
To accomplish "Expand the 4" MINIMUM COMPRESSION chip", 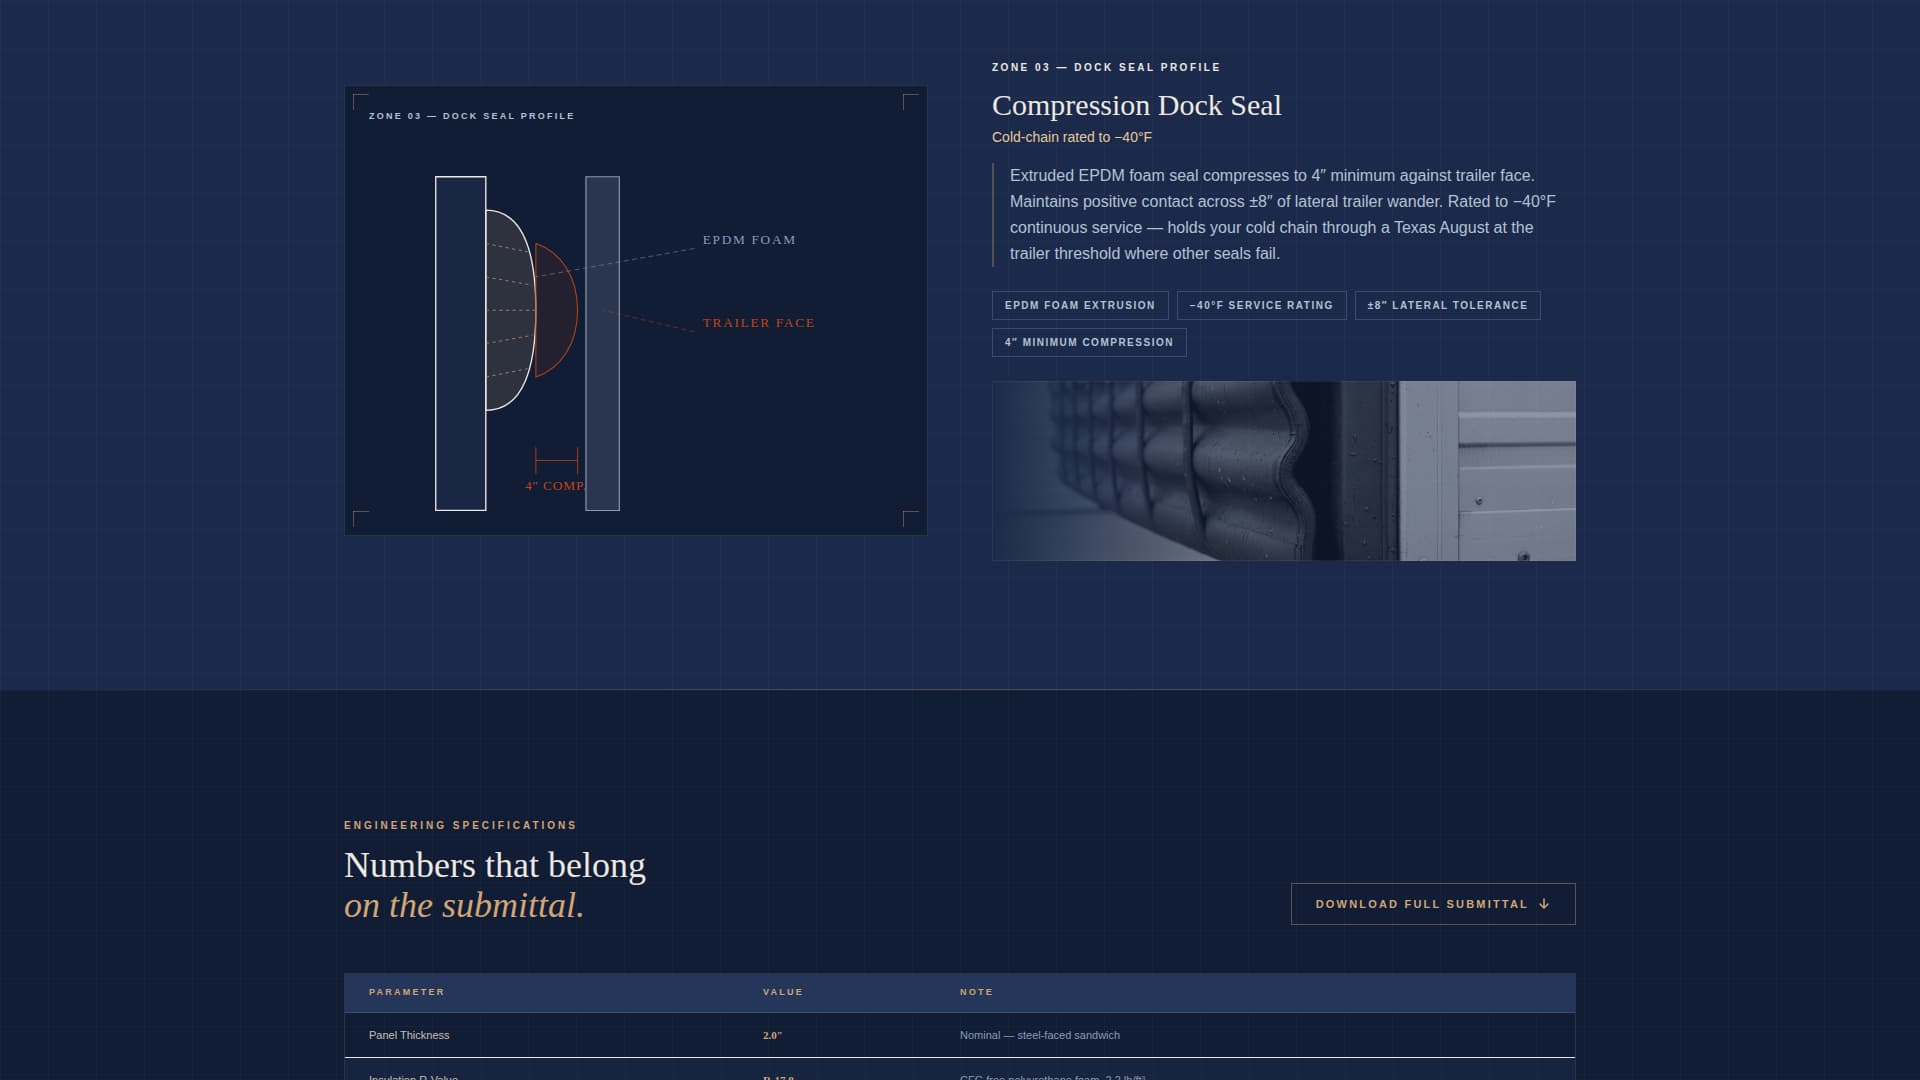I will 1089,342.
